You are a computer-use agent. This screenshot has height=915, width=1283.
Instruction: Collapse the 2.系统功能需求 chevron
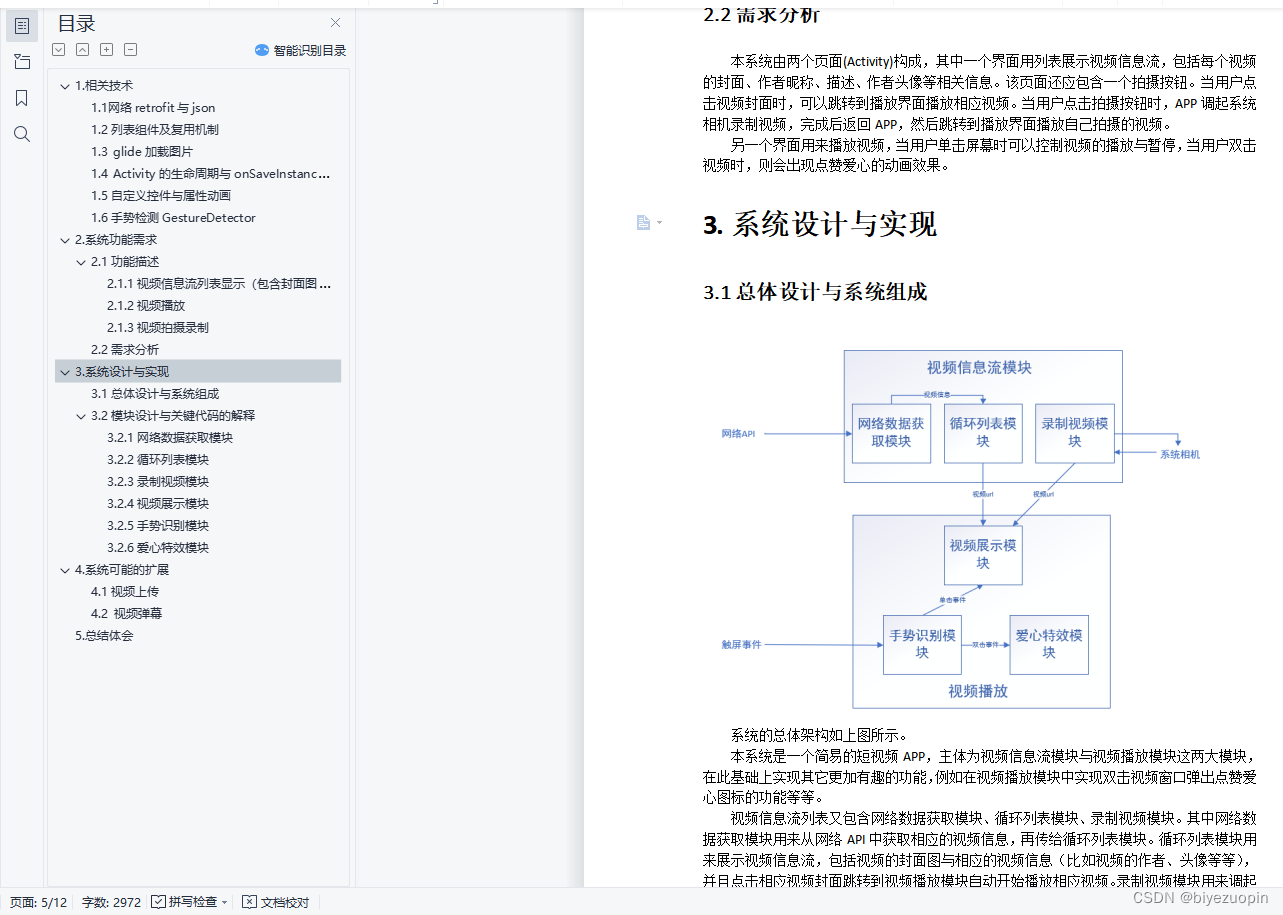(x=65, y=240)
